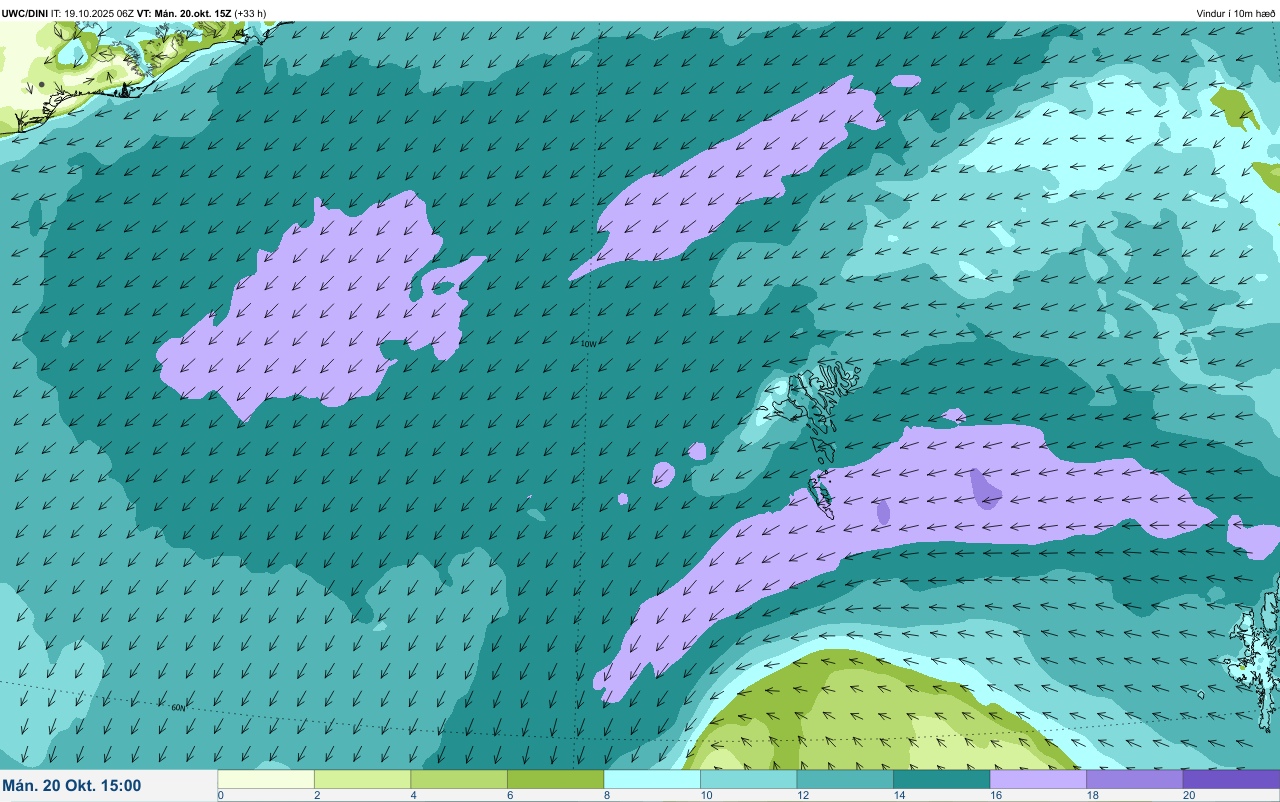Viewport: 1280px width, 802px height.
Task: Click the small dark purple patch east of Faroes
Action: (986, 489)
